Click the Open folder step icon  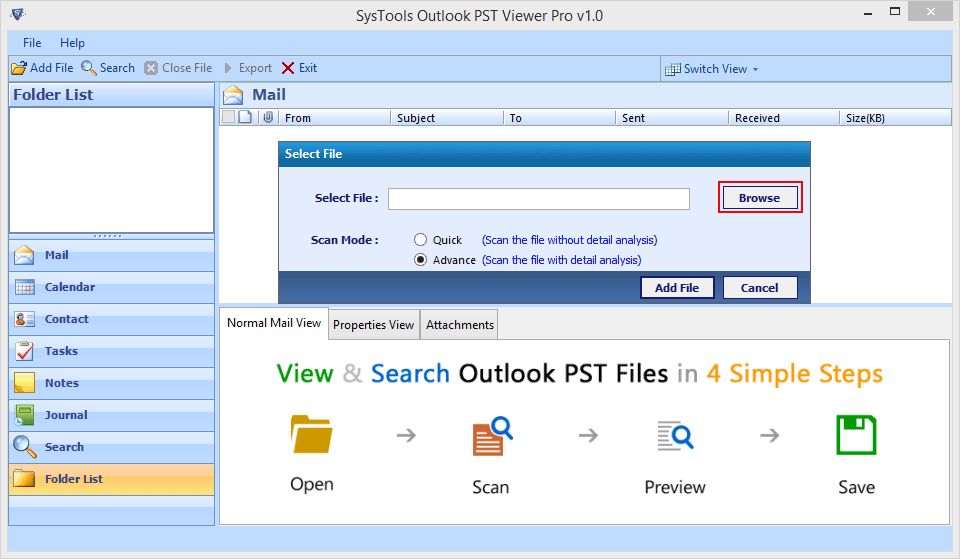click(x=312, y=434)
